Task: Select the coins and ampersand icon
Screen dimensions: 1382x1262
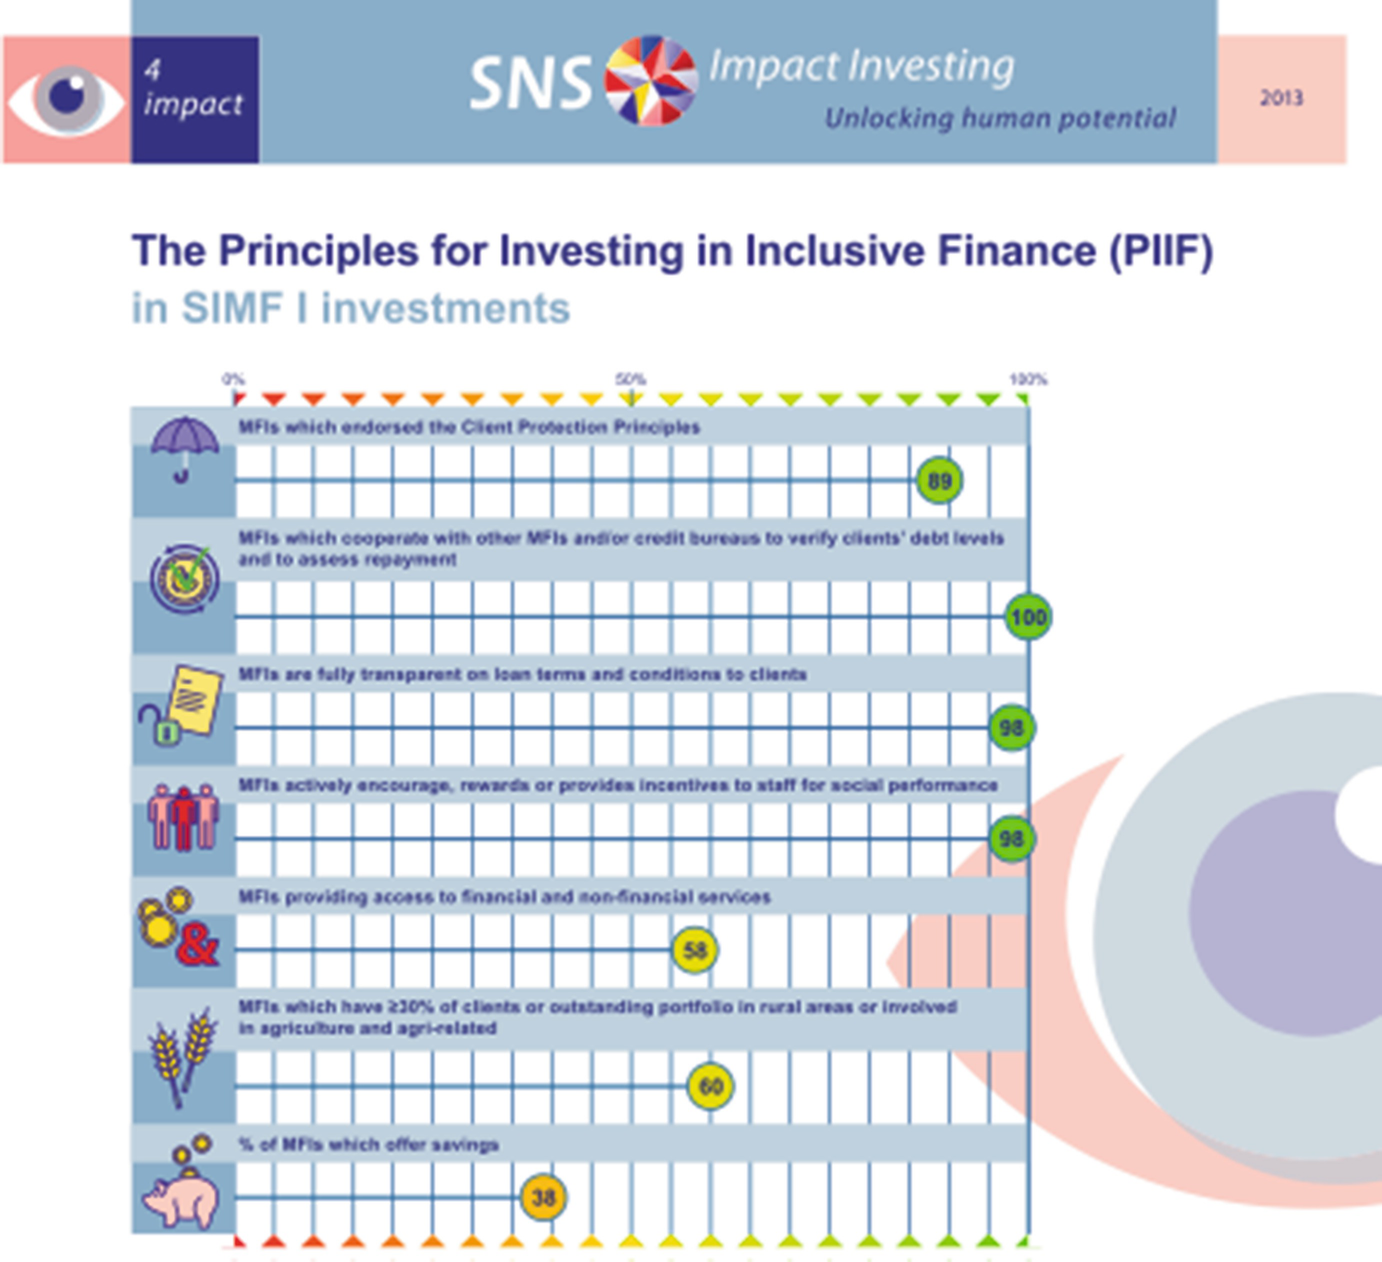Action: 179,927
